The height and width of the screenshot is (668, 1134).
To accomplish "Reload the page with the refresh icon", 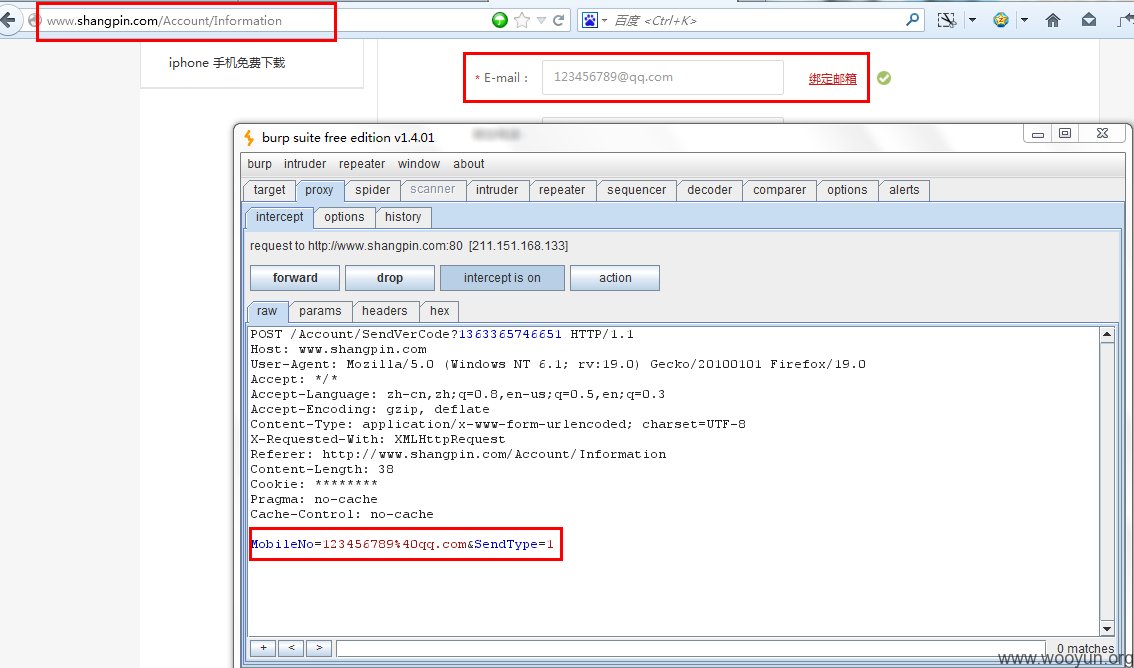I will click(558, 20).
